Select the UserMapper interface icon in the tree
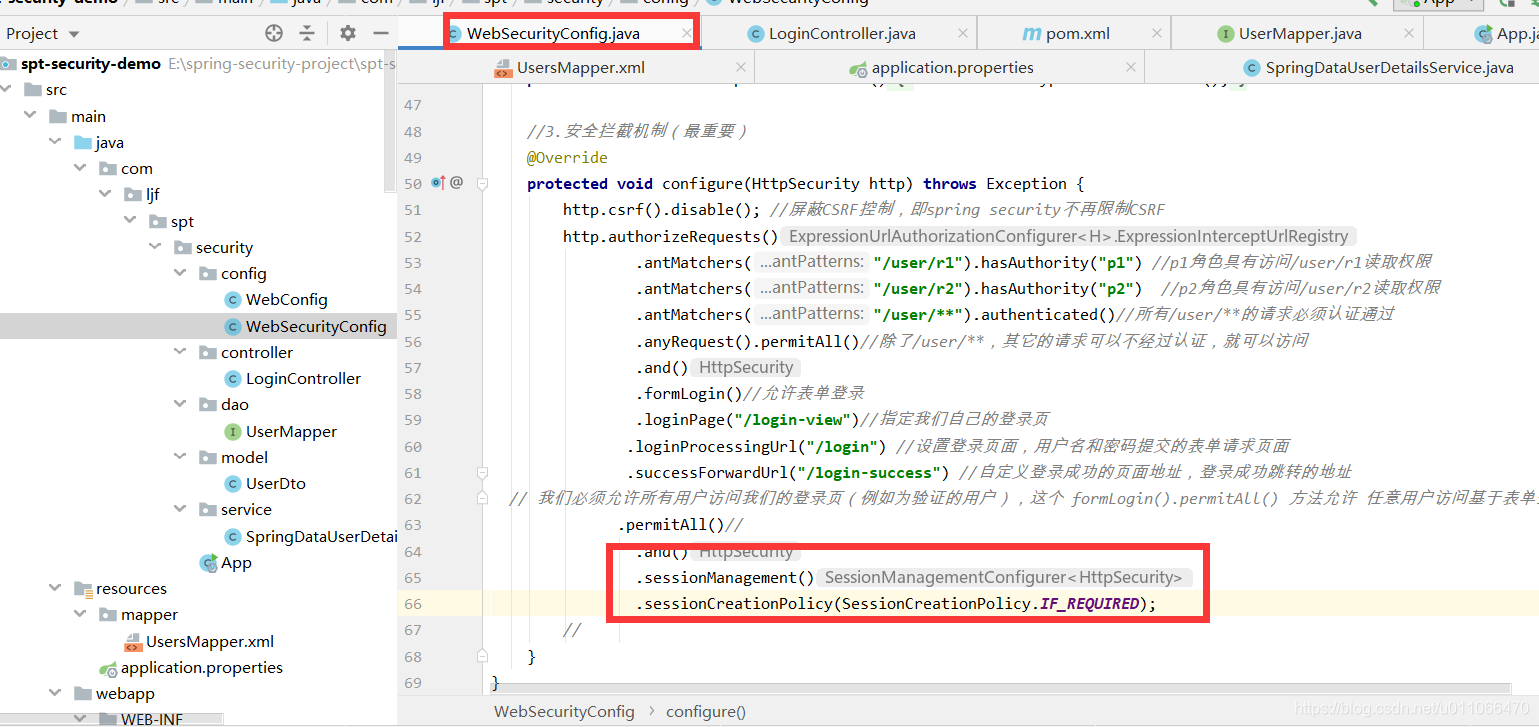The image size is (1539, 727). point(232,431)
